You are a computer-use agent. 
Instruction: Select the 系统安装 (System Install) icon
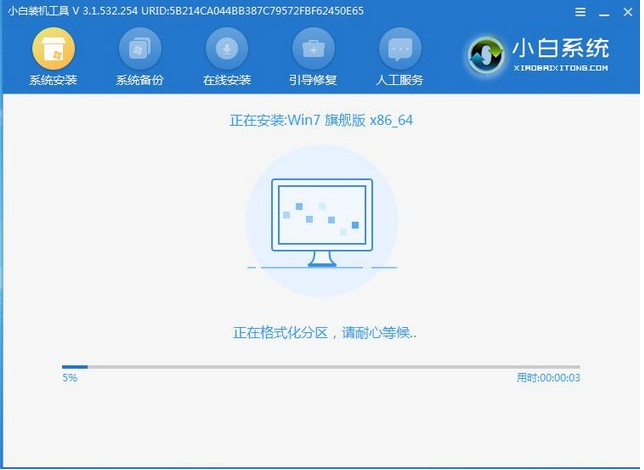pos(53,48)
